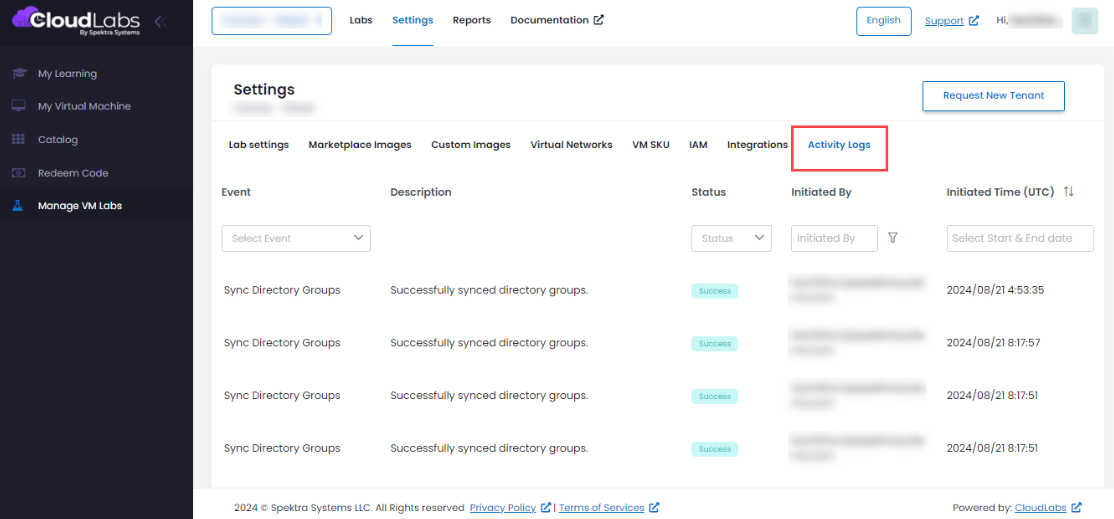Switch to the Lab settings tab

259,145
